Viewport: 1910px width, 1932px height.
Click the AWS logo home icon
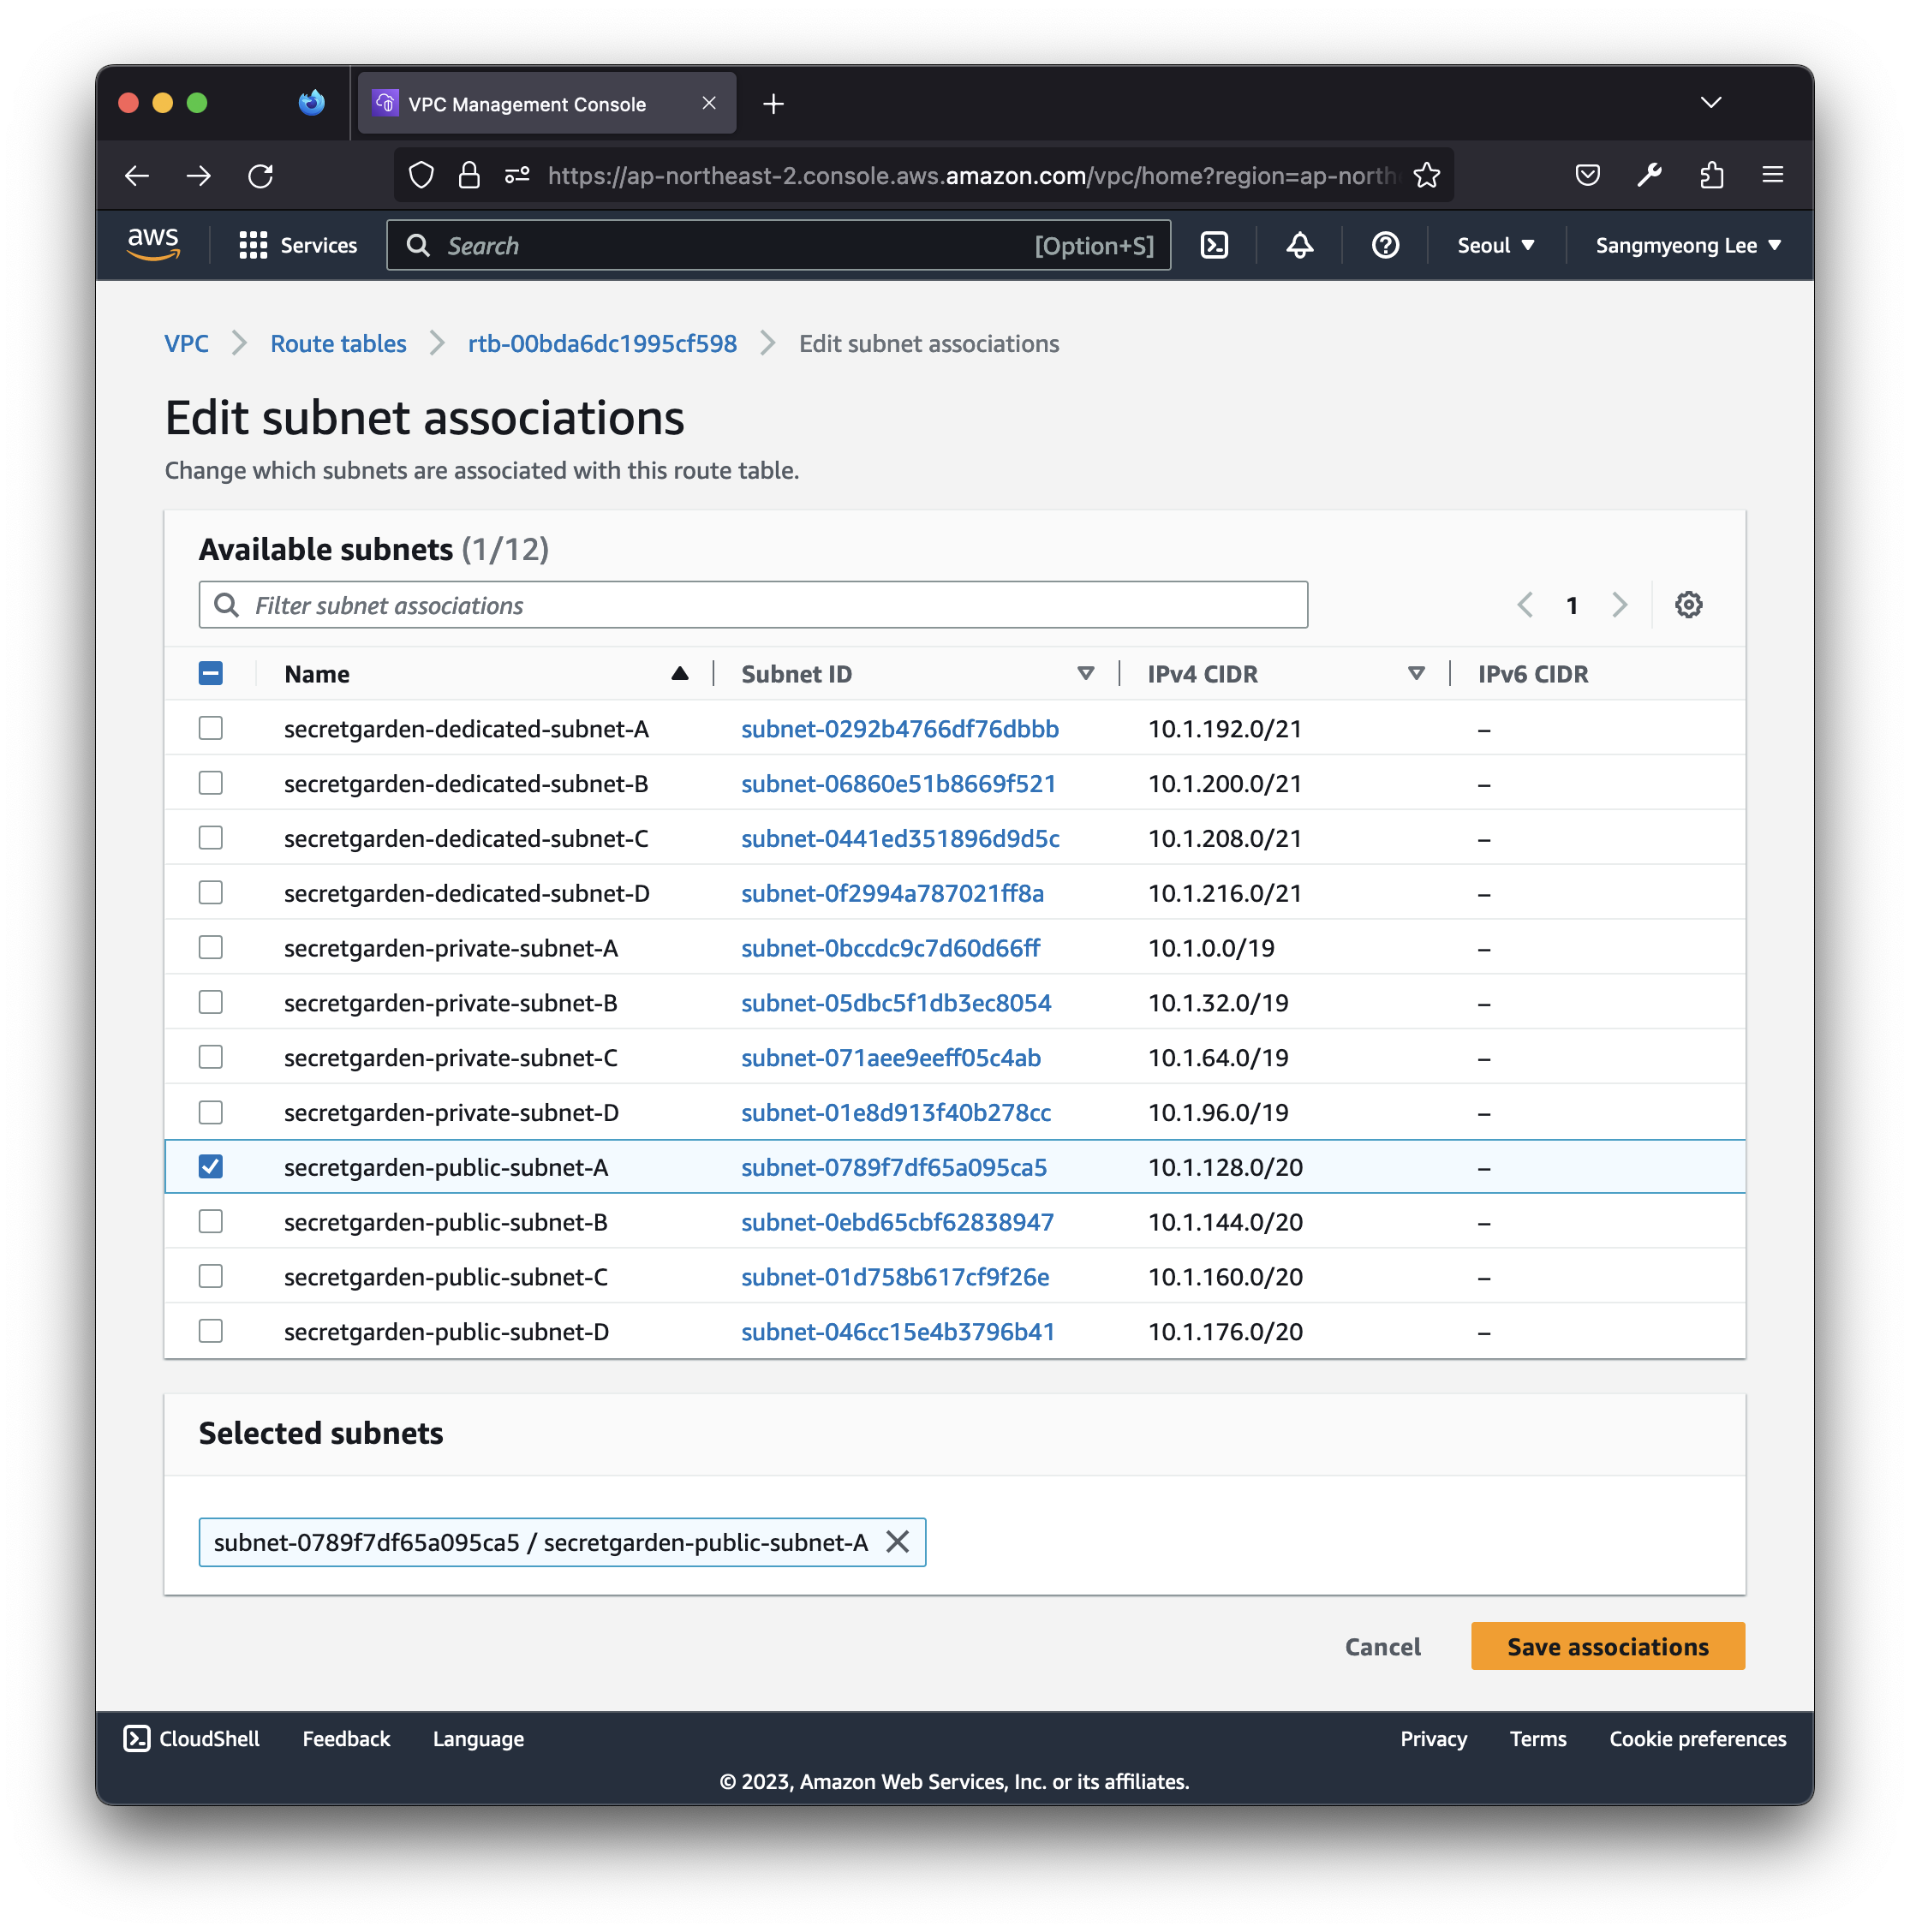coord(153,245)
